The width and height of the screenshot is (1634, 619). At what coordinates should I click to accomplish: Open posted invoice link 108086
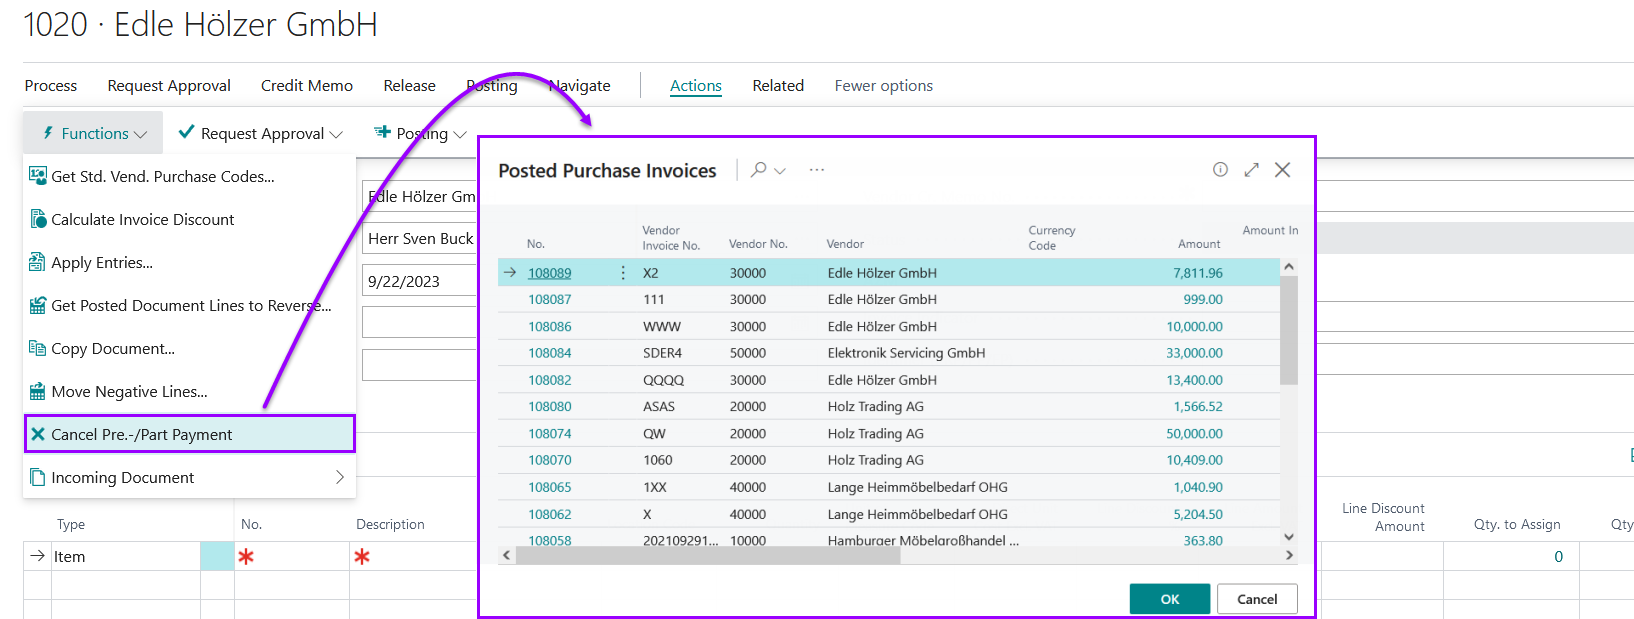click(550, 326)
